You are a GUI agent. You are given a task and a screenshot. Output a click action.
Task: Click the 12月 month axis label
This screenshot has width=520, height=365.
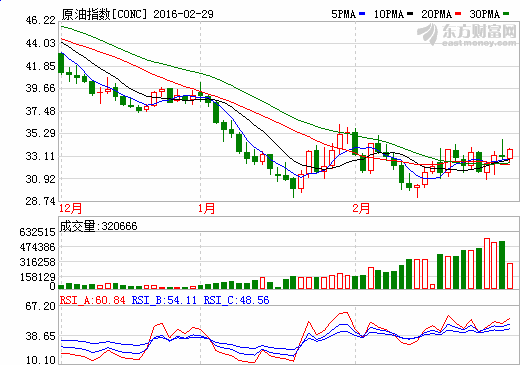70,208
